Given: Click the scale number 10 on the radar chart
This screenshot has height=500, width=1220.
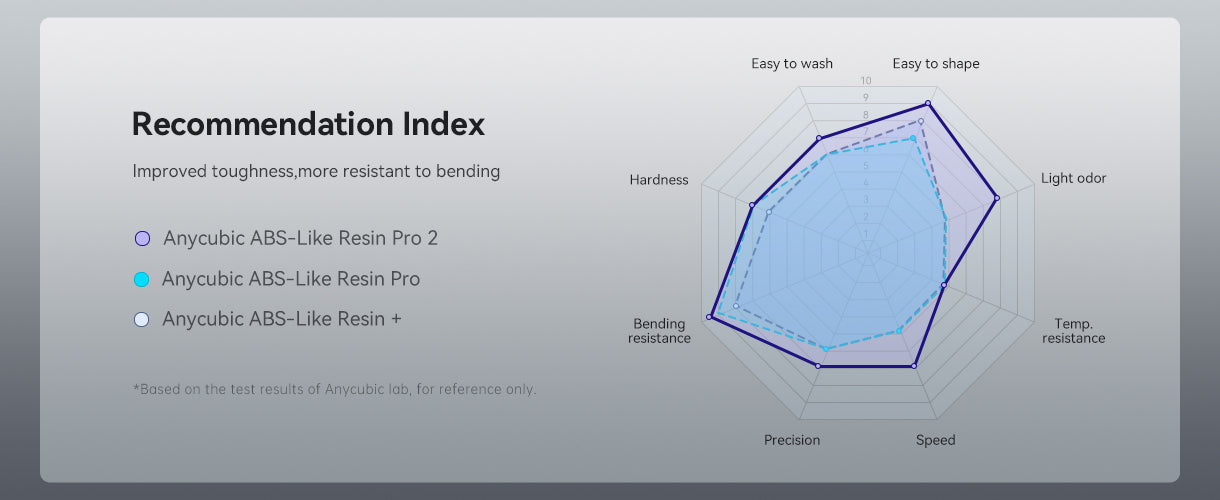Looking at the screenshot, I should (866, 81).
